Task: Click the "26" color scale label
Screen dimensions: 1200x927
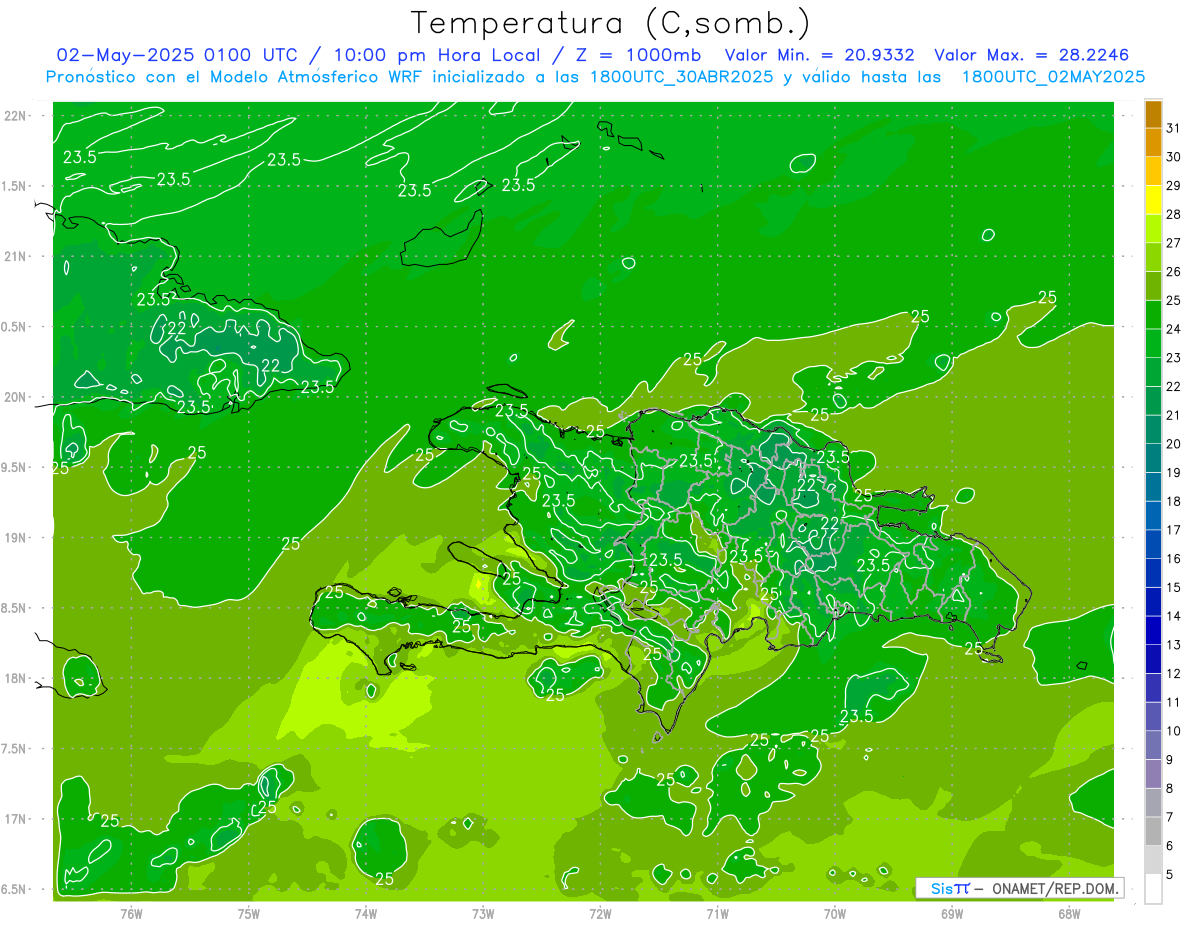Action: (x=1174, y=271)
